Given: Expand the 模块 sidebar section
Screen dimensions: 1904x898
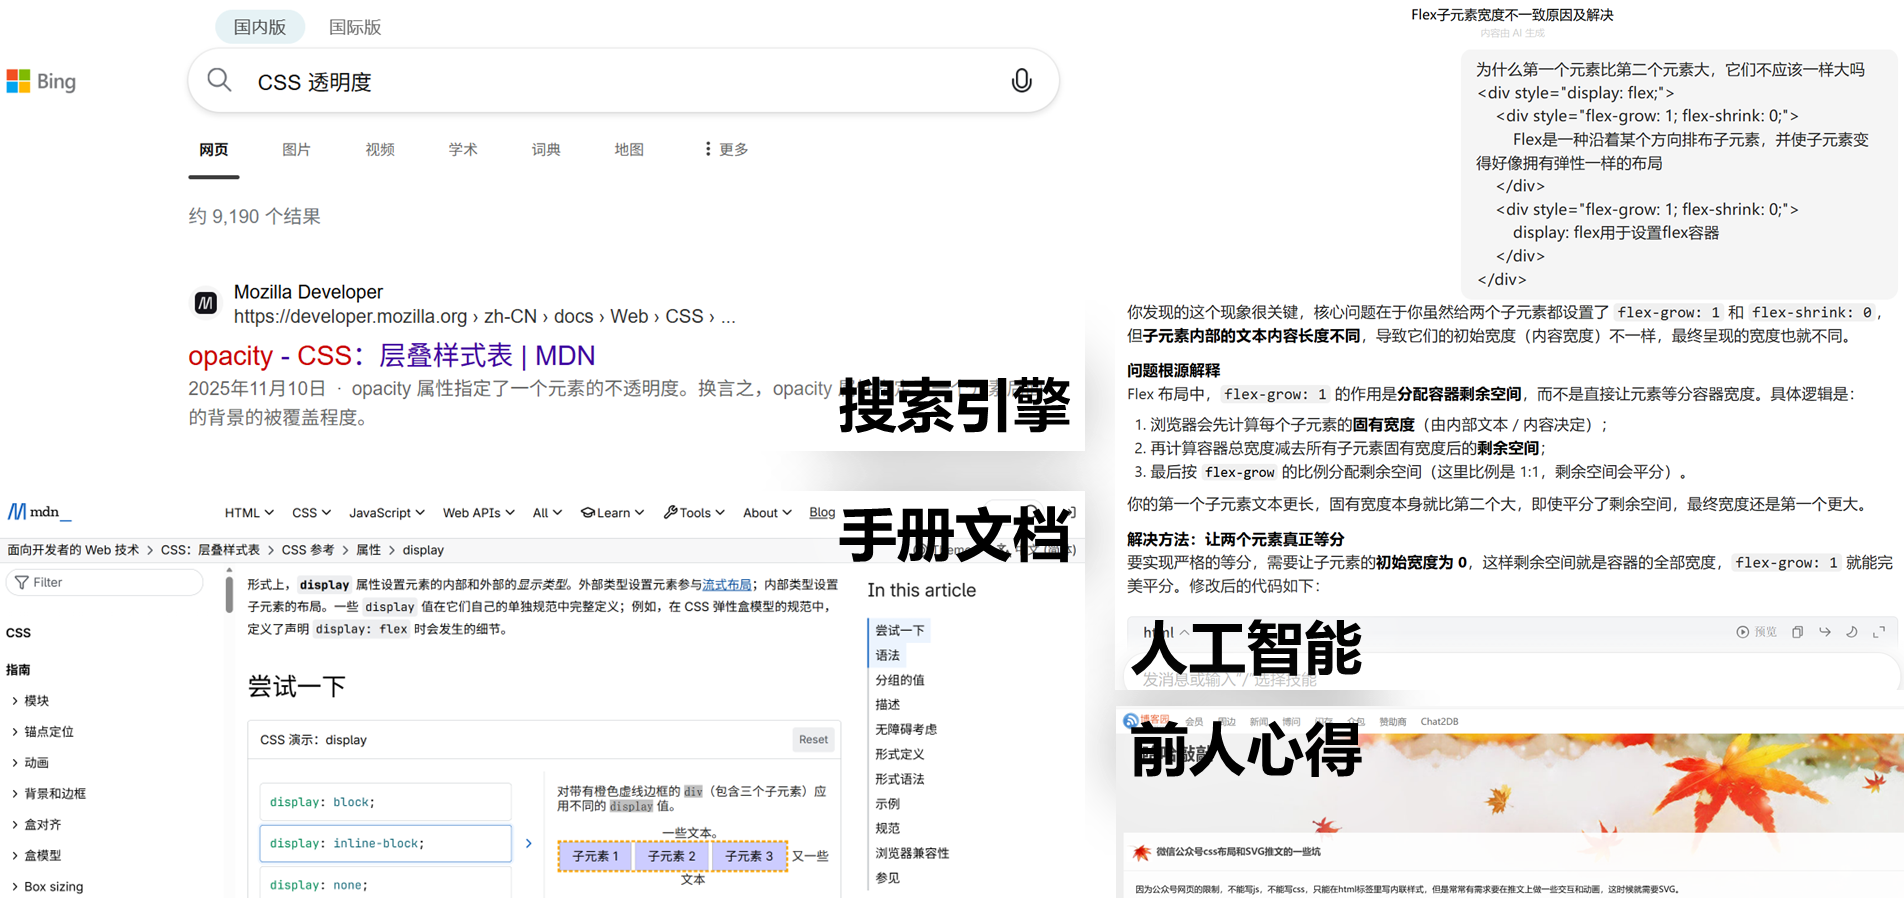Looking at the screenshot, I should [31, 701].
